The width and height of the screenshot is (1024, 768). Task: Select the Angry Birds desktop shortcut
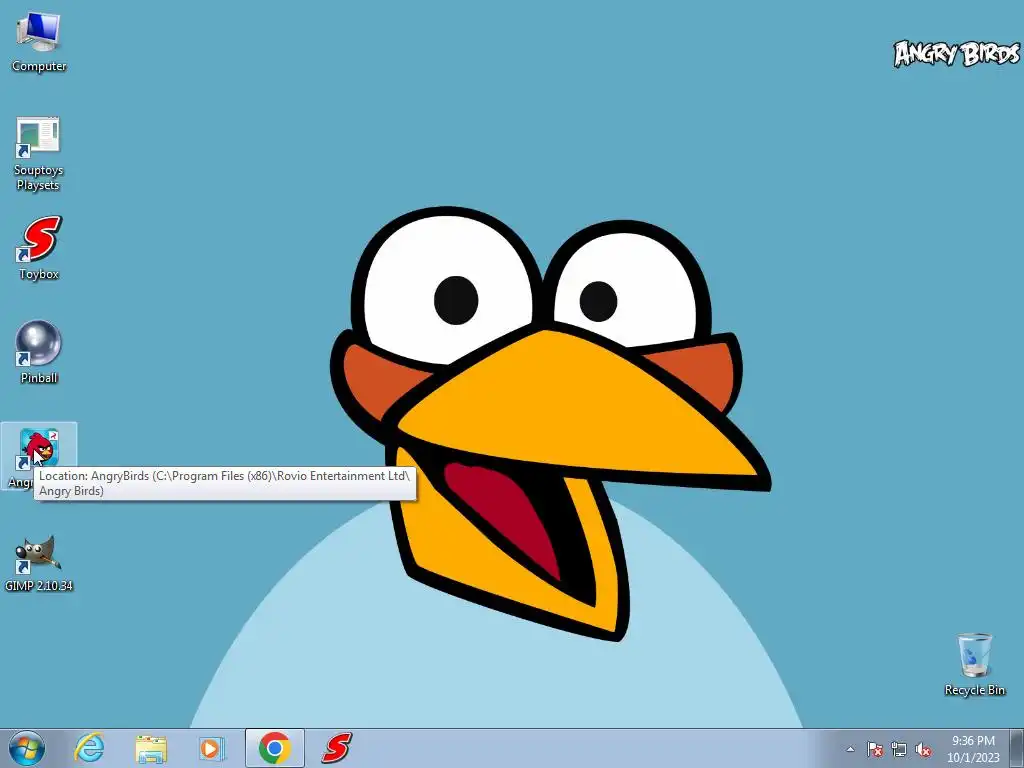tap(39, 455)
